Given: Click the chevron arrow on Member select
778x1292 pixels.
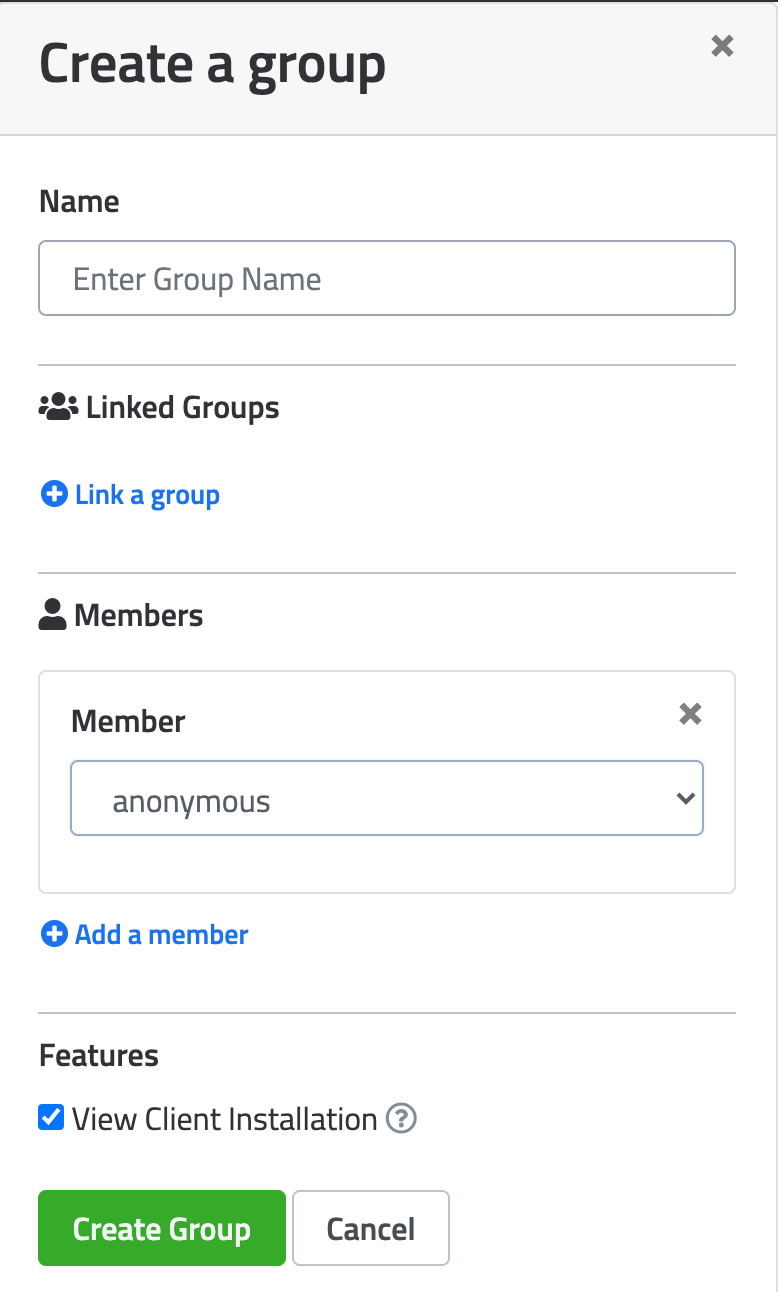Looking at the screenshot, I should click(x=685, y=798).
